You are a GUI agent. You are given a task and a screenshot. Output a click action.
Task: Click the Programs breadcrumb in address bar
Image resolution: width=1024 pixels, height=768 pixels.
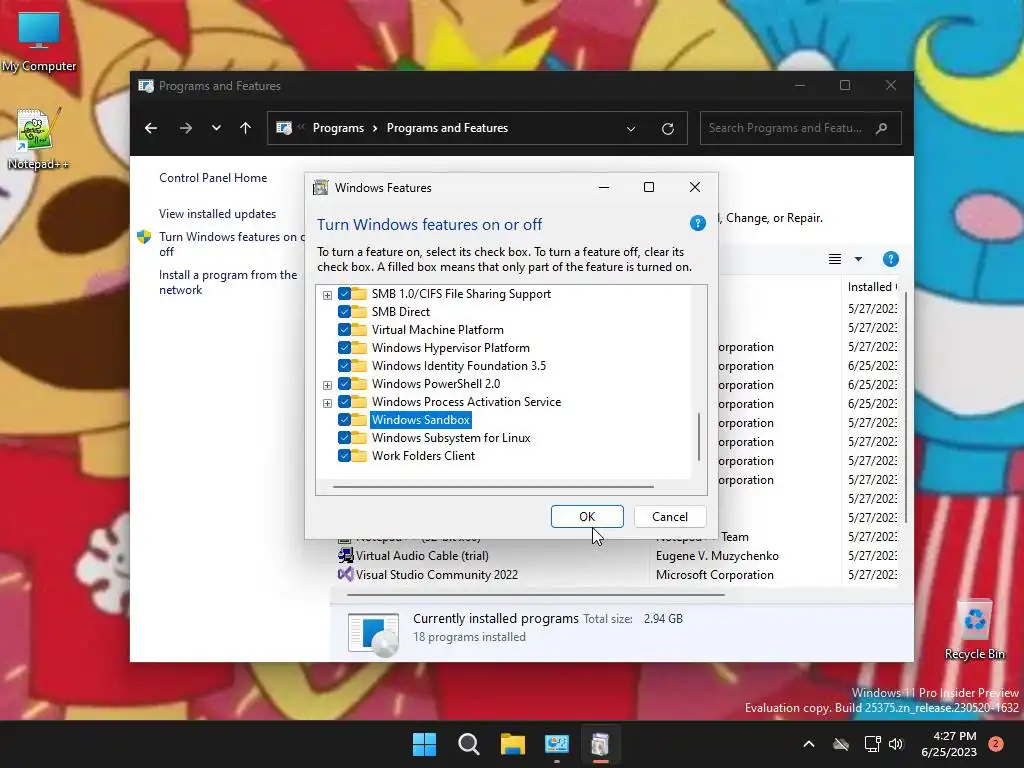(x=338, y=128)
